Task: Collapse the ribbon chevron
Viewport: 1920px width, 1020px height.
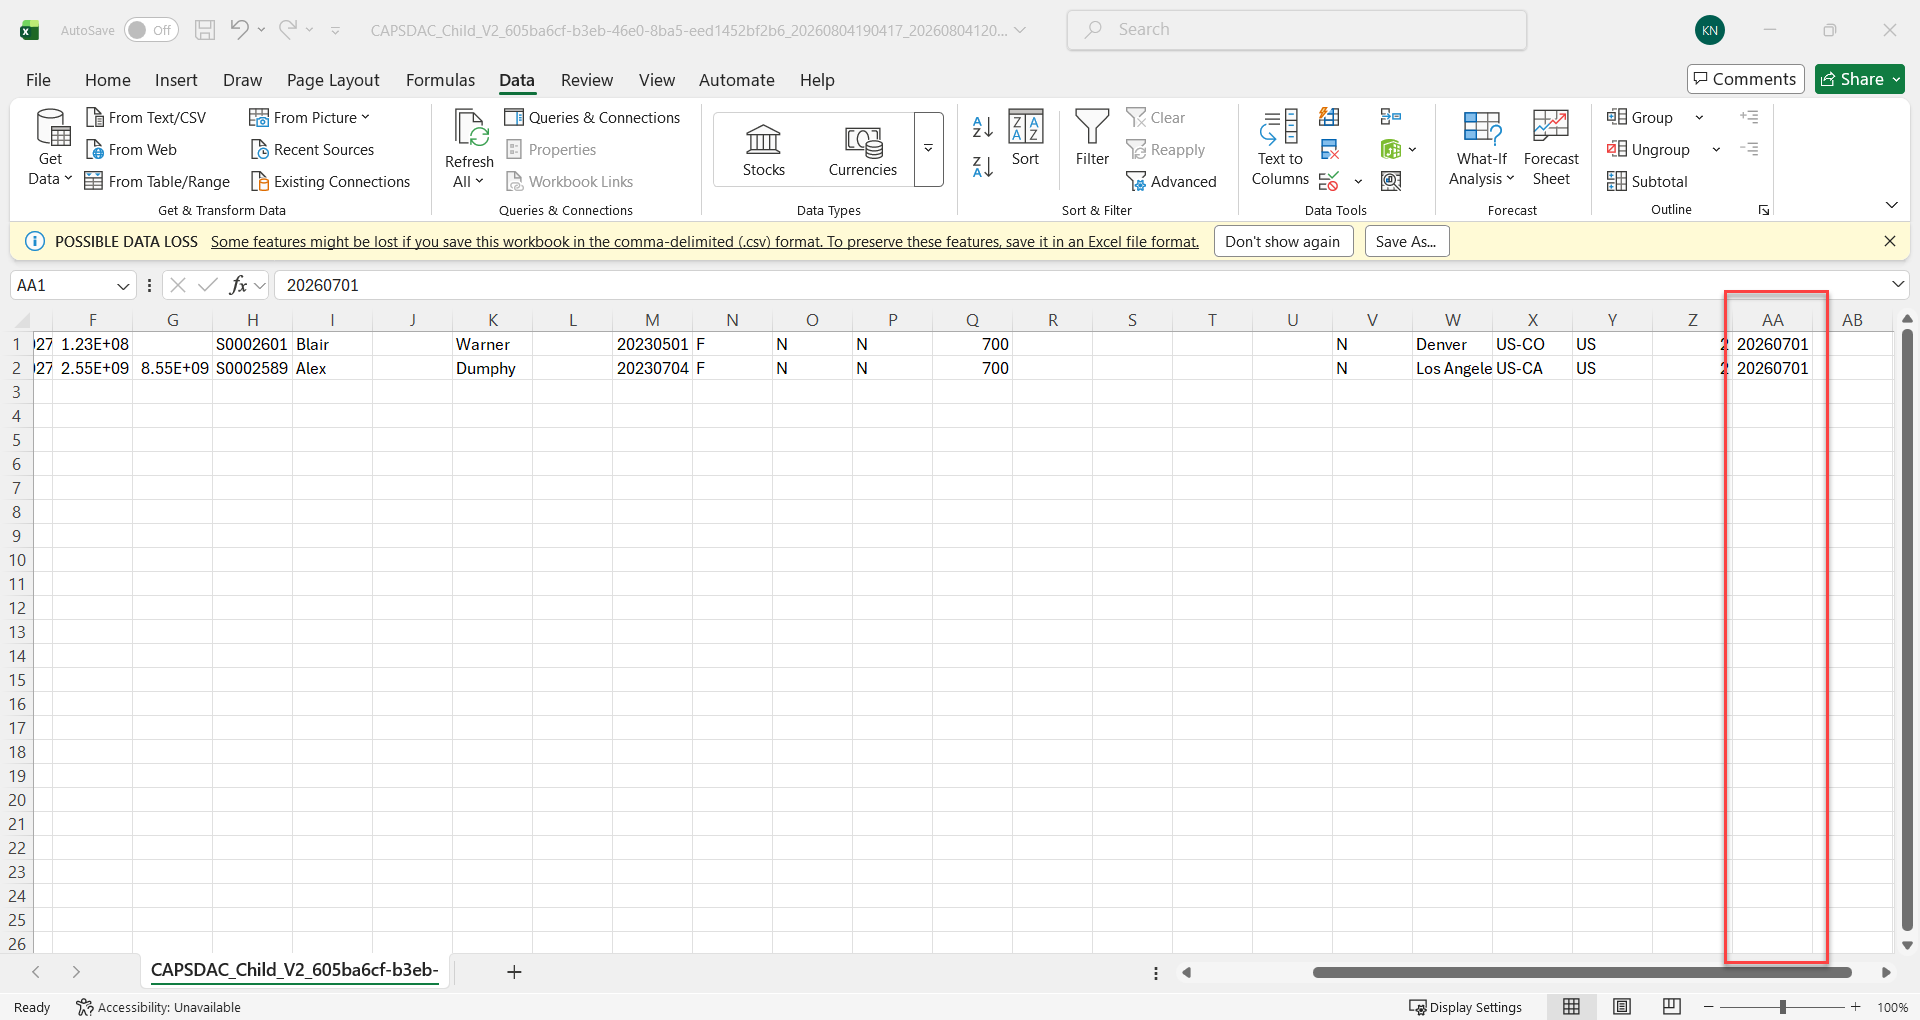Action: pos(1892,205)
